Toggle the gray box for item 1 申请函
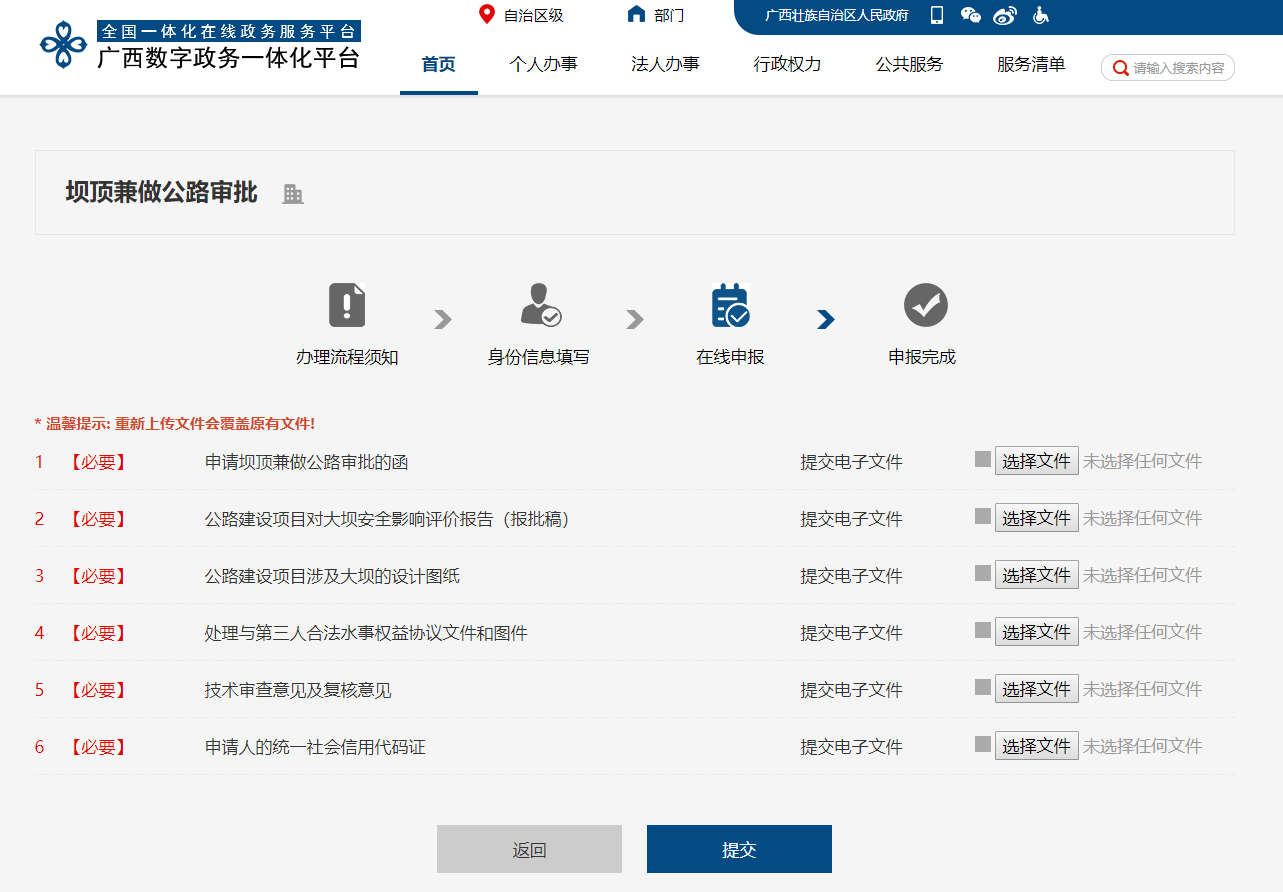1283x892 pixels. [x=983, y=459]
